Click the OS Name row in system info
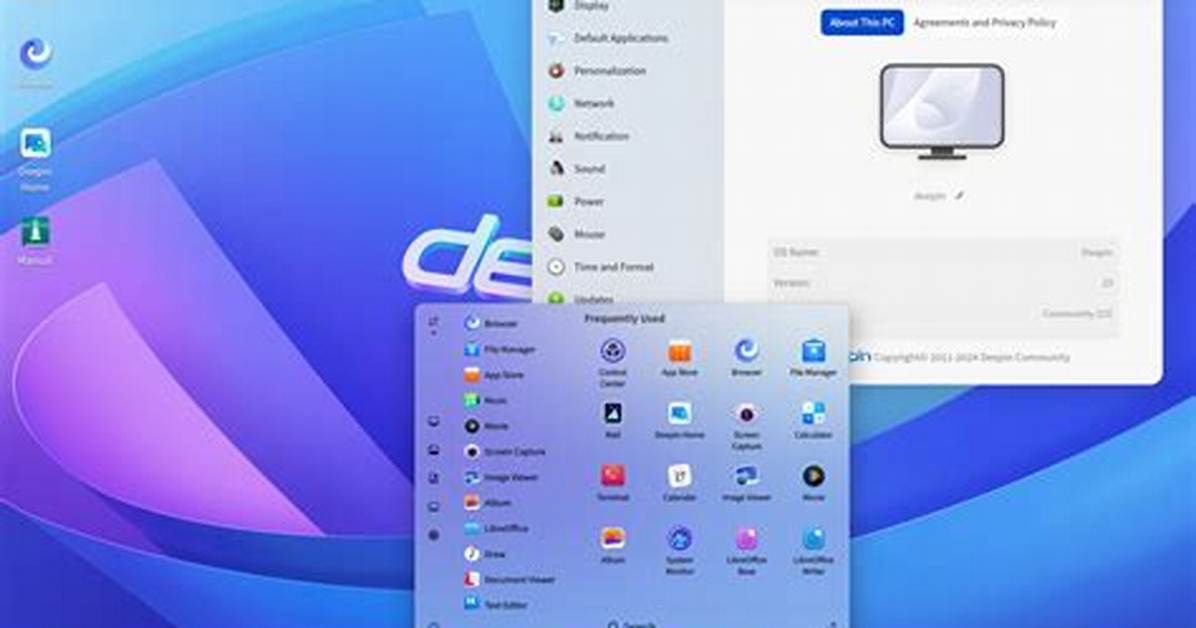The height and width of the screenshot is (628, 1196). coord(943,253)
